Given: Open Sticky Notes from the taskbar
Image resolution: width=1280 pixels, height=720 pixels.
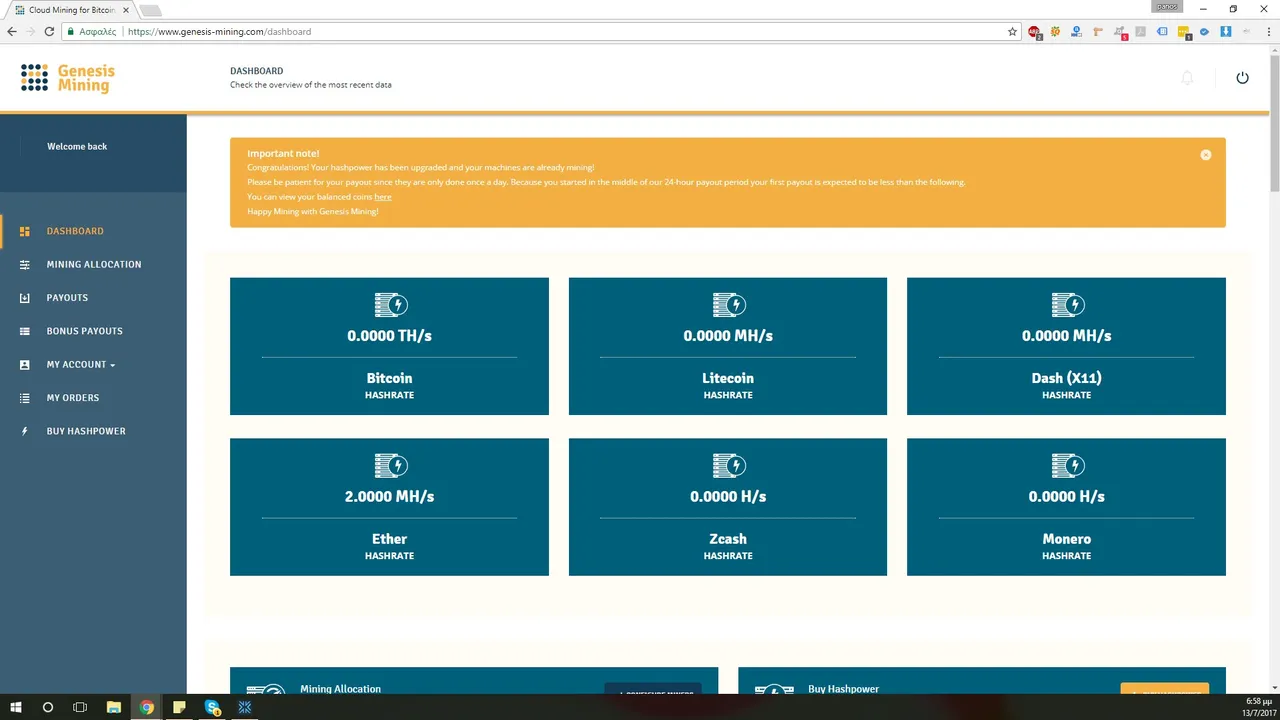Looking at the screenshot, I should (x=179, y=707).
